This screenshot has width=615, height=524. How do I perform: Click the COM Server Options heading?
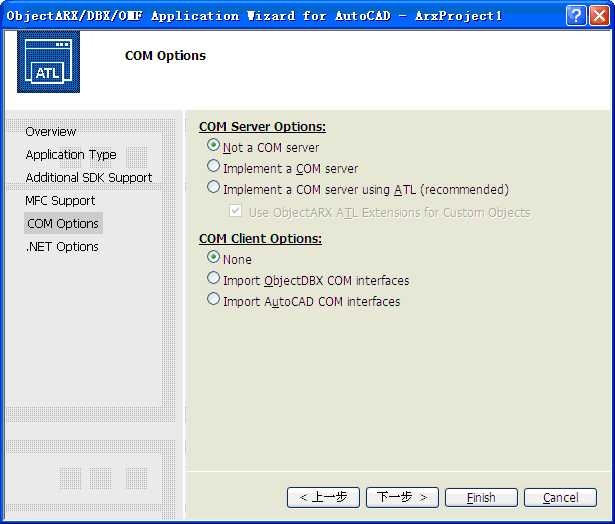(262, 127)
